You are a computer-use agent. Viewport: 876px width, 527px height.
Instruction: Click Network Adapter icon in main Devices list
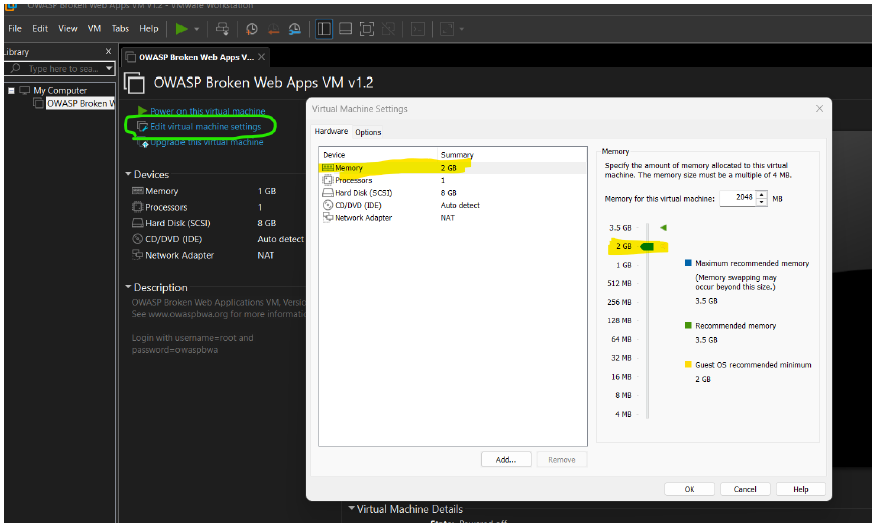tap(137, 255)
